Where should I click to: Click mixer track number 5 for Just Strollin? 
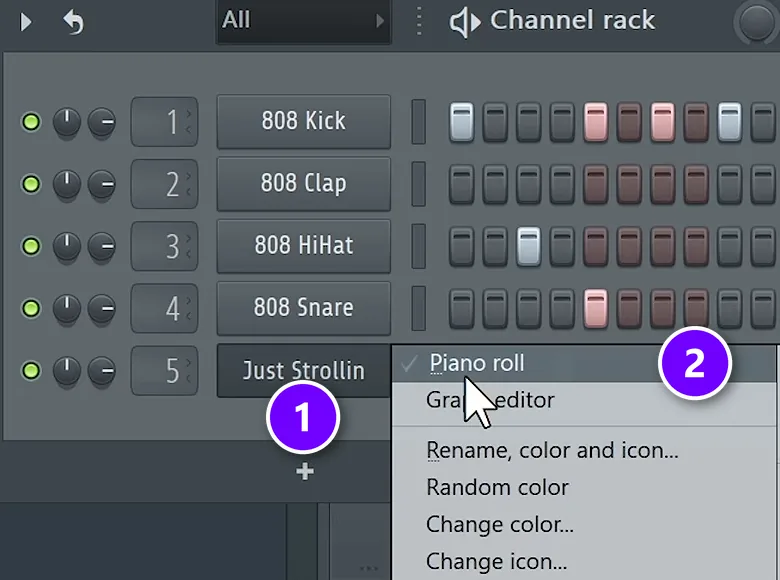165,371
